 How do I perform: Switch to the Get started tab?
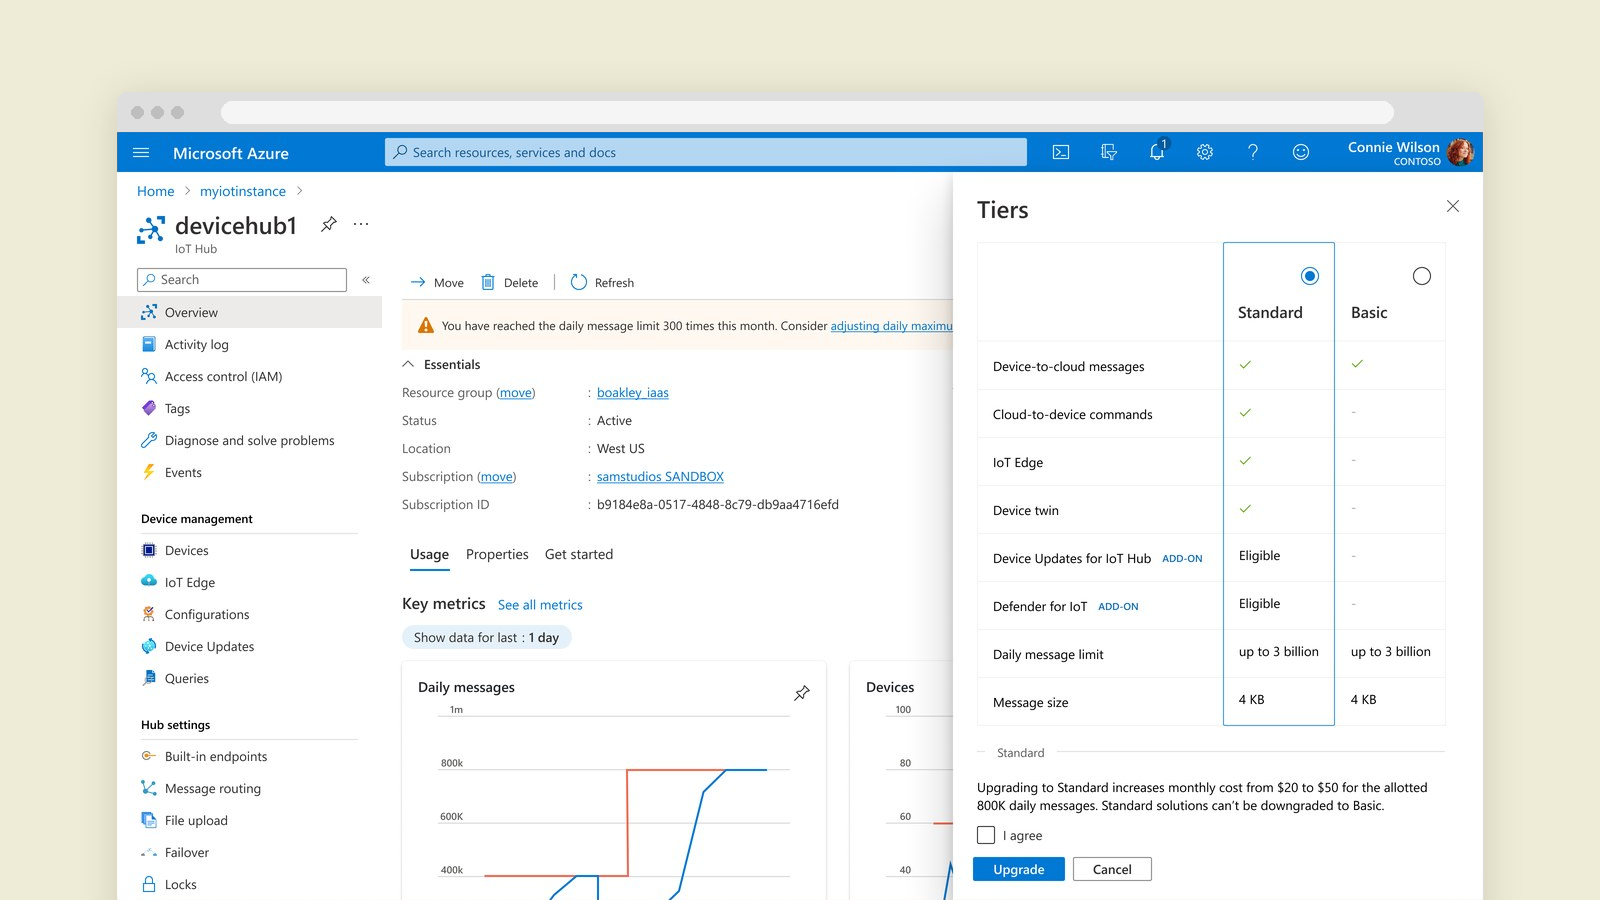(x=579, y=554)
